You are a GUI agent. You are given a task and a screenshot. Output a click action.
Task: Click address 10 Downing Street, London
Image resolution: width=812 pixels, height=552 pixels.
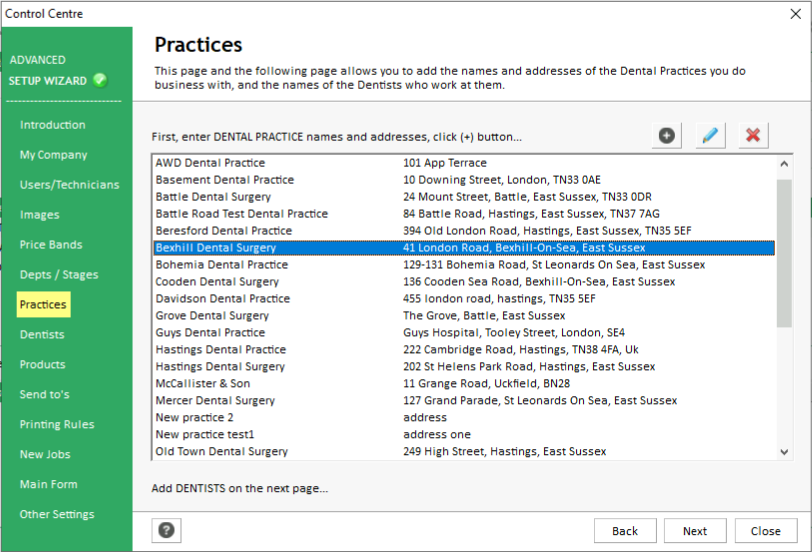502,180
